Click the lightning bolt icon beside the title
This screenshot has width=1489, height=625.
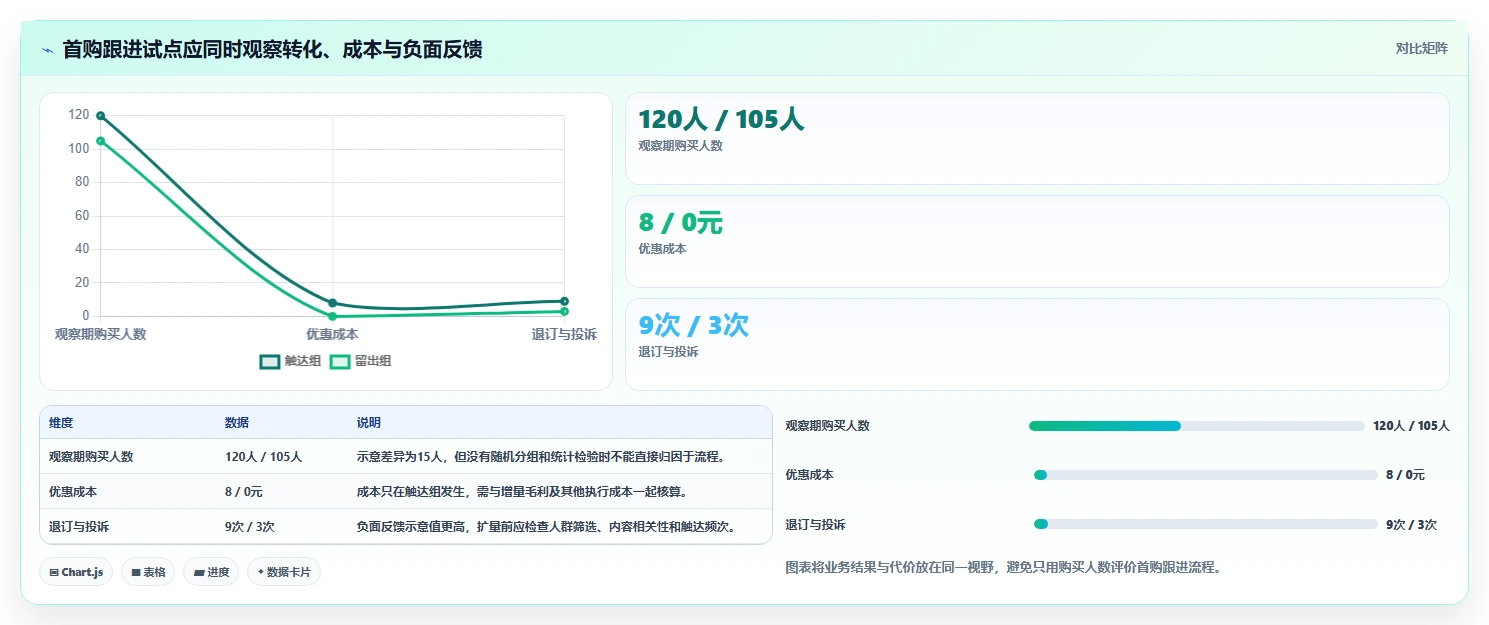coord(47,49)
